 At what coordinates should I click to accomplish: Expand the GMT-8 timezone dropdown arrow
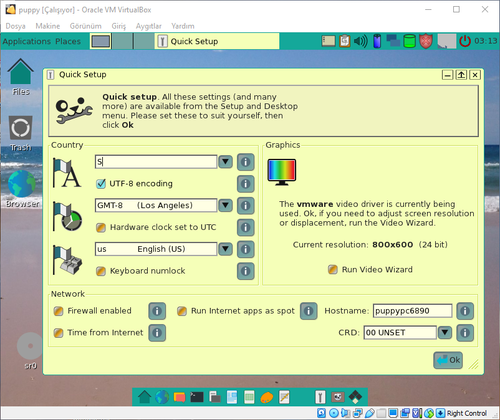225,205
